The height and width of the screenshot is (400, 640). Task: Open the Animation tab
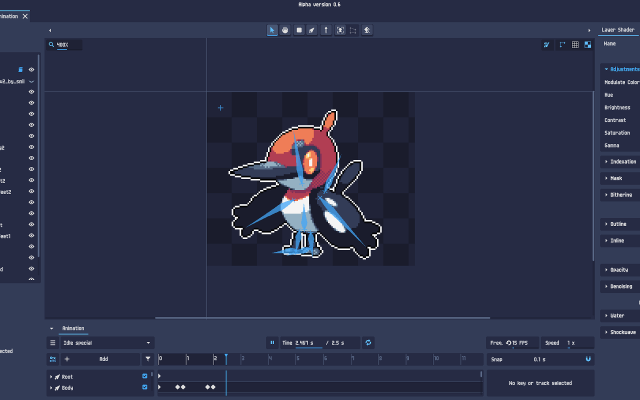73,328
